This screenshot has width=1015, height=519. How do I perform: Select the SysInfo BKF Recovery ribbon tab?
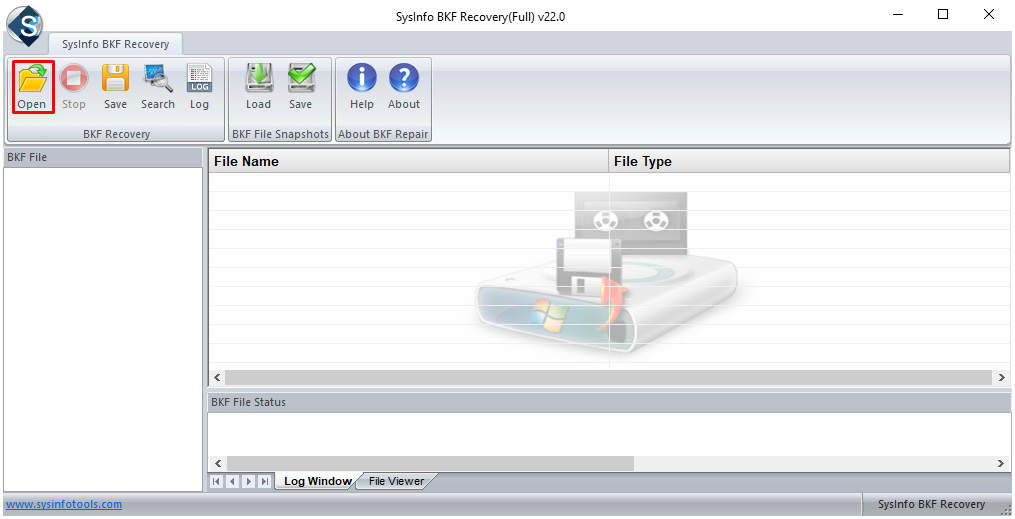(x=115, y=44)
